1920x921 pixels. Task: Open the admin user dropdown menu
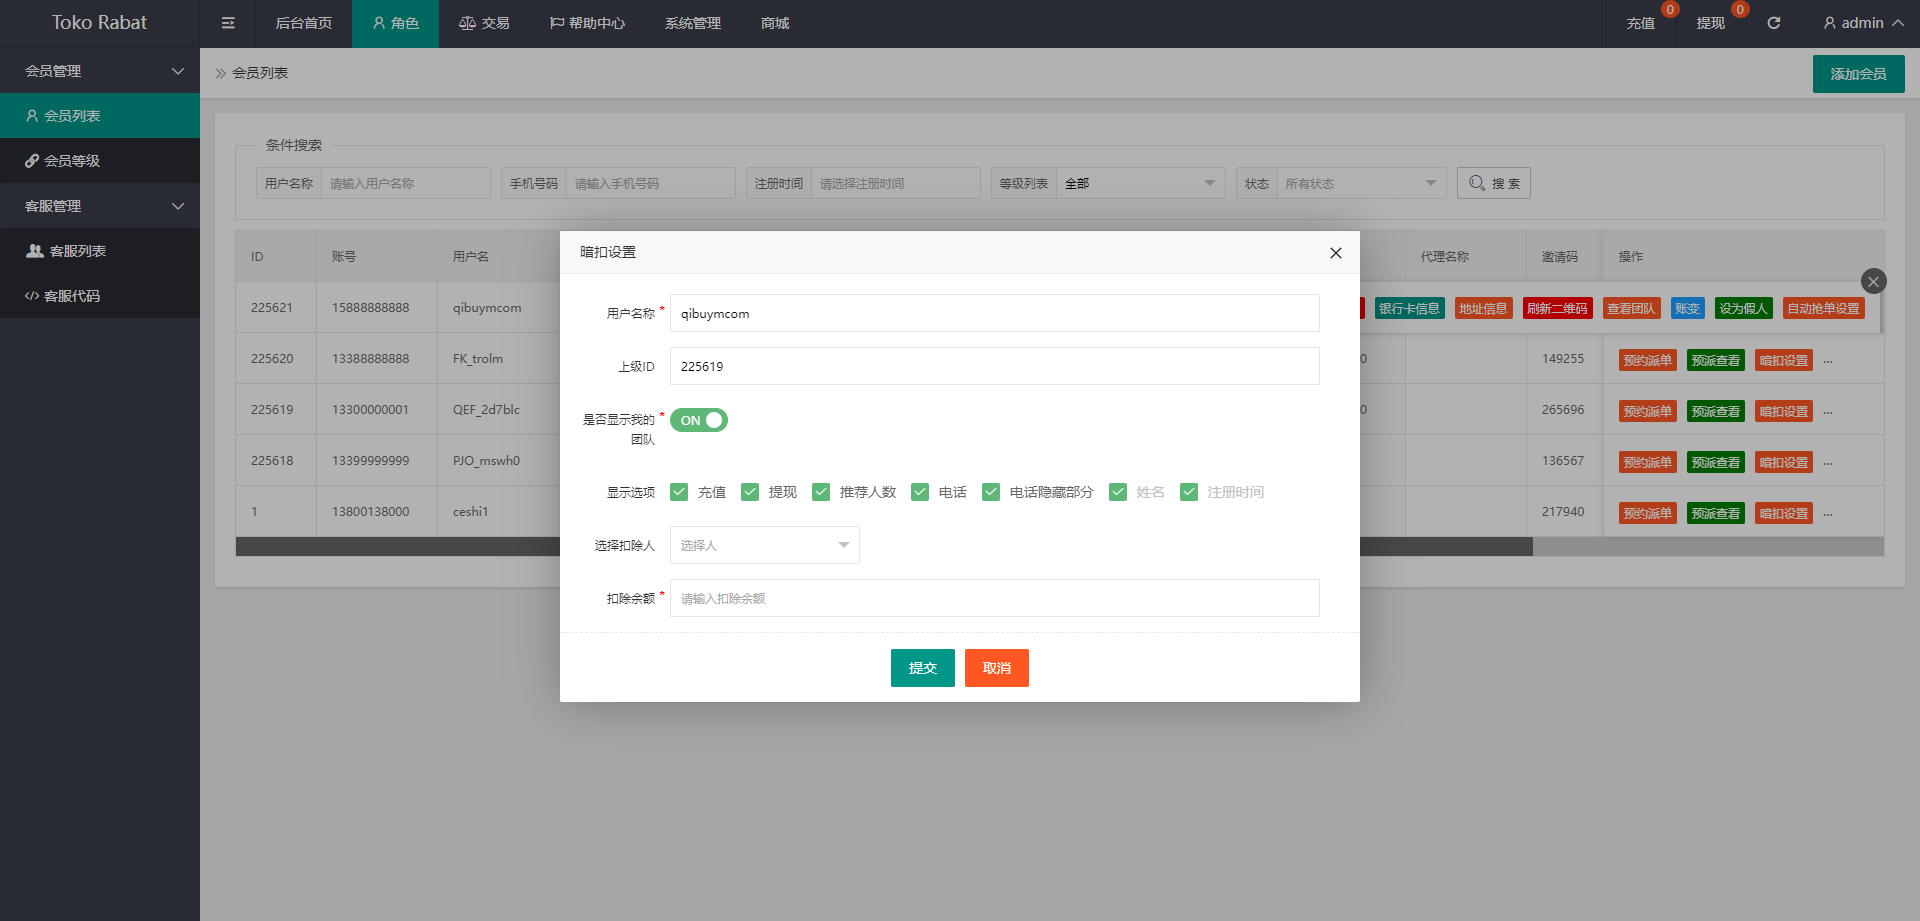point(1862,23)
